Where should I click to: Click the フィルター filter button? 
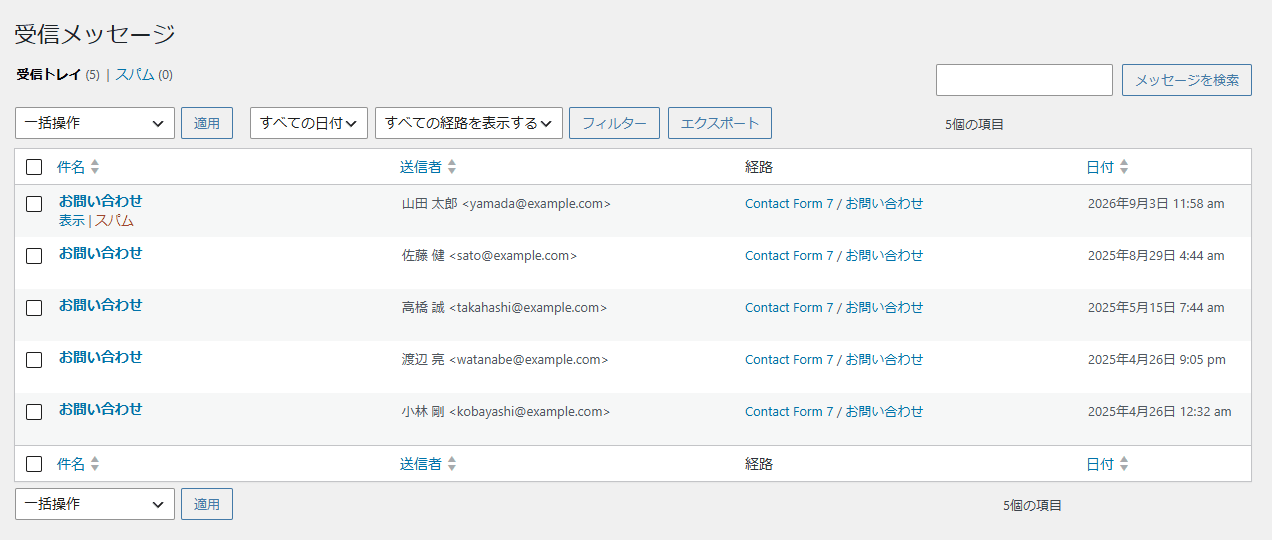pos(614,123)
